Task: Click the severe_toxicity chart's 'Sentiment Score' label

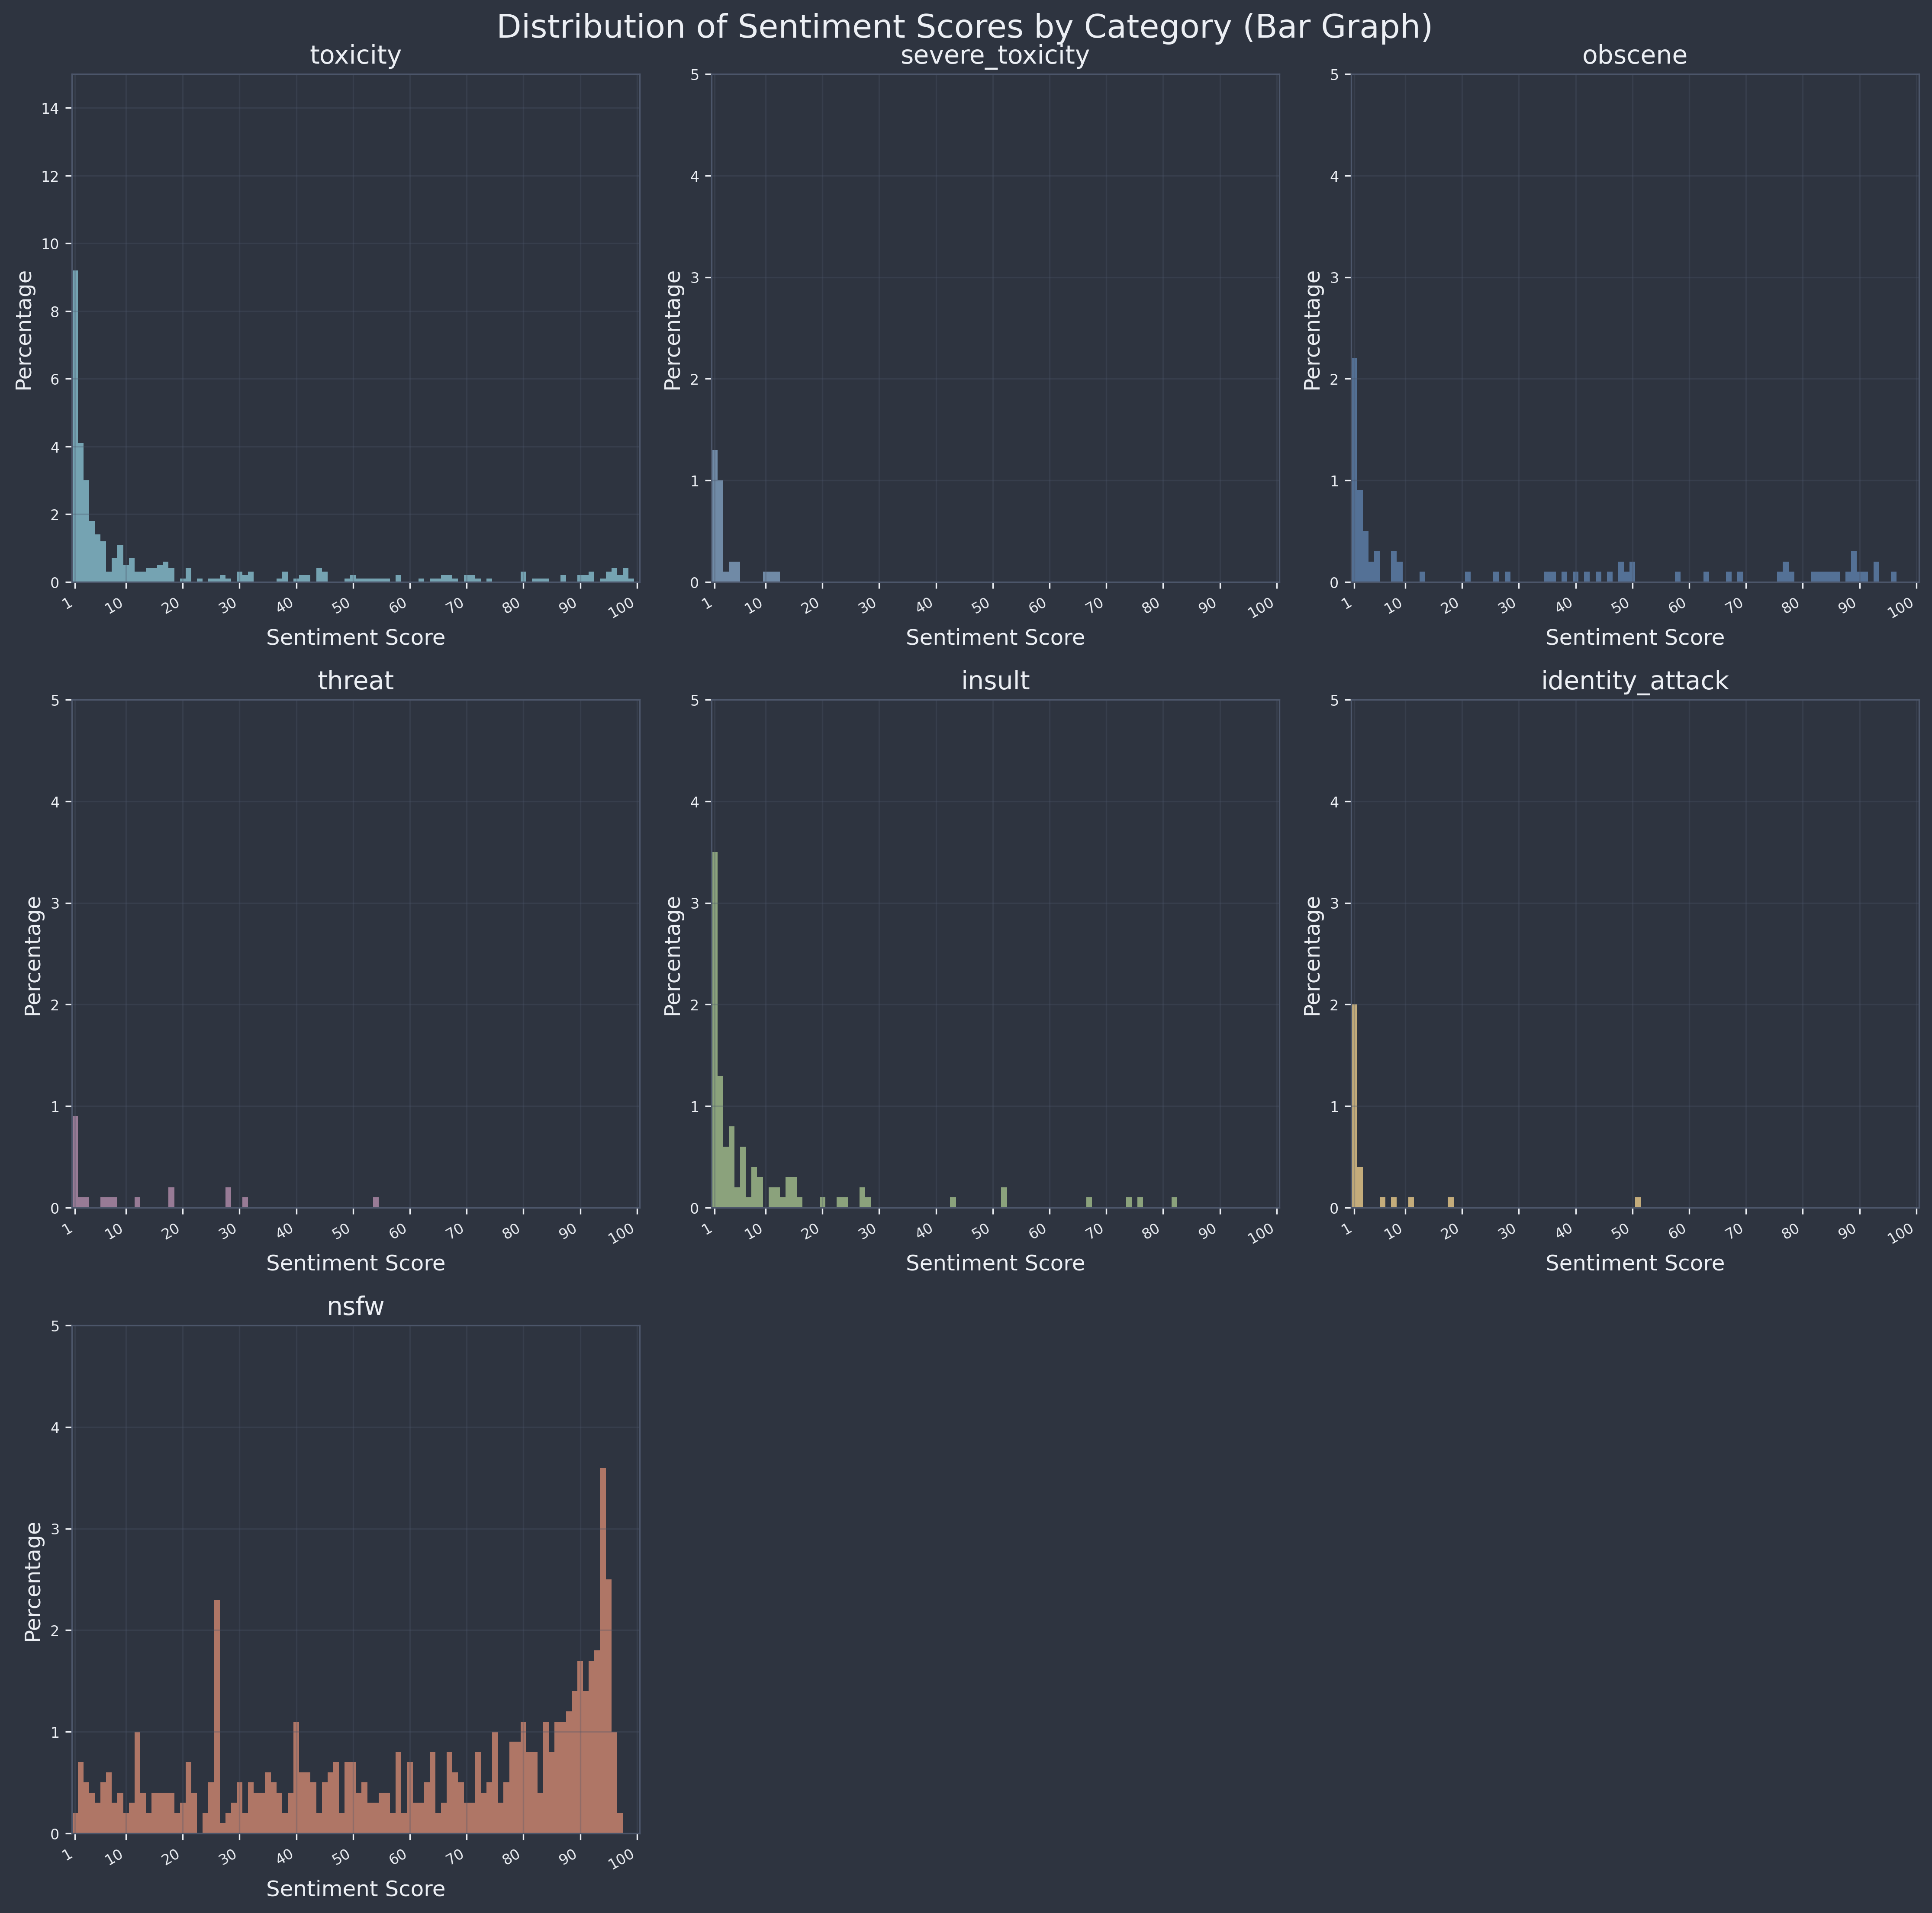Action: 995,637
